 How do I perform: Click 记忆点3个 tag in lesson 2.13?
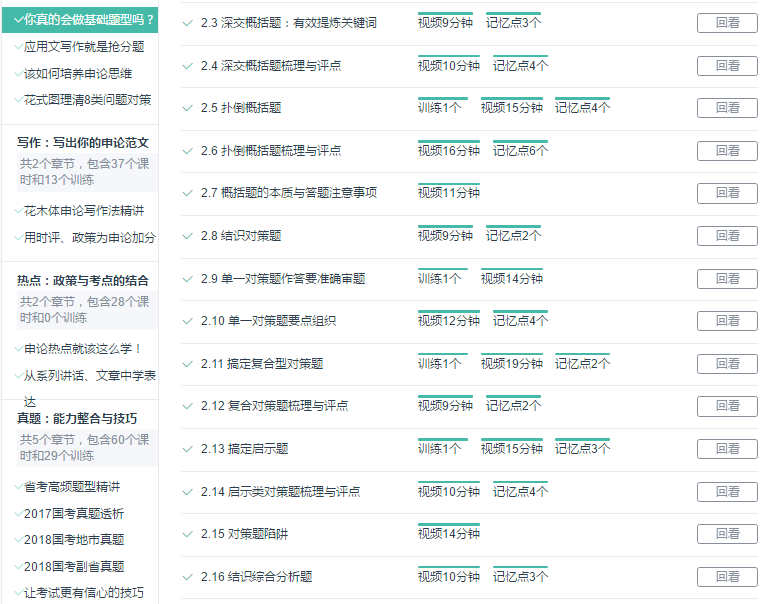pos(582,448)
